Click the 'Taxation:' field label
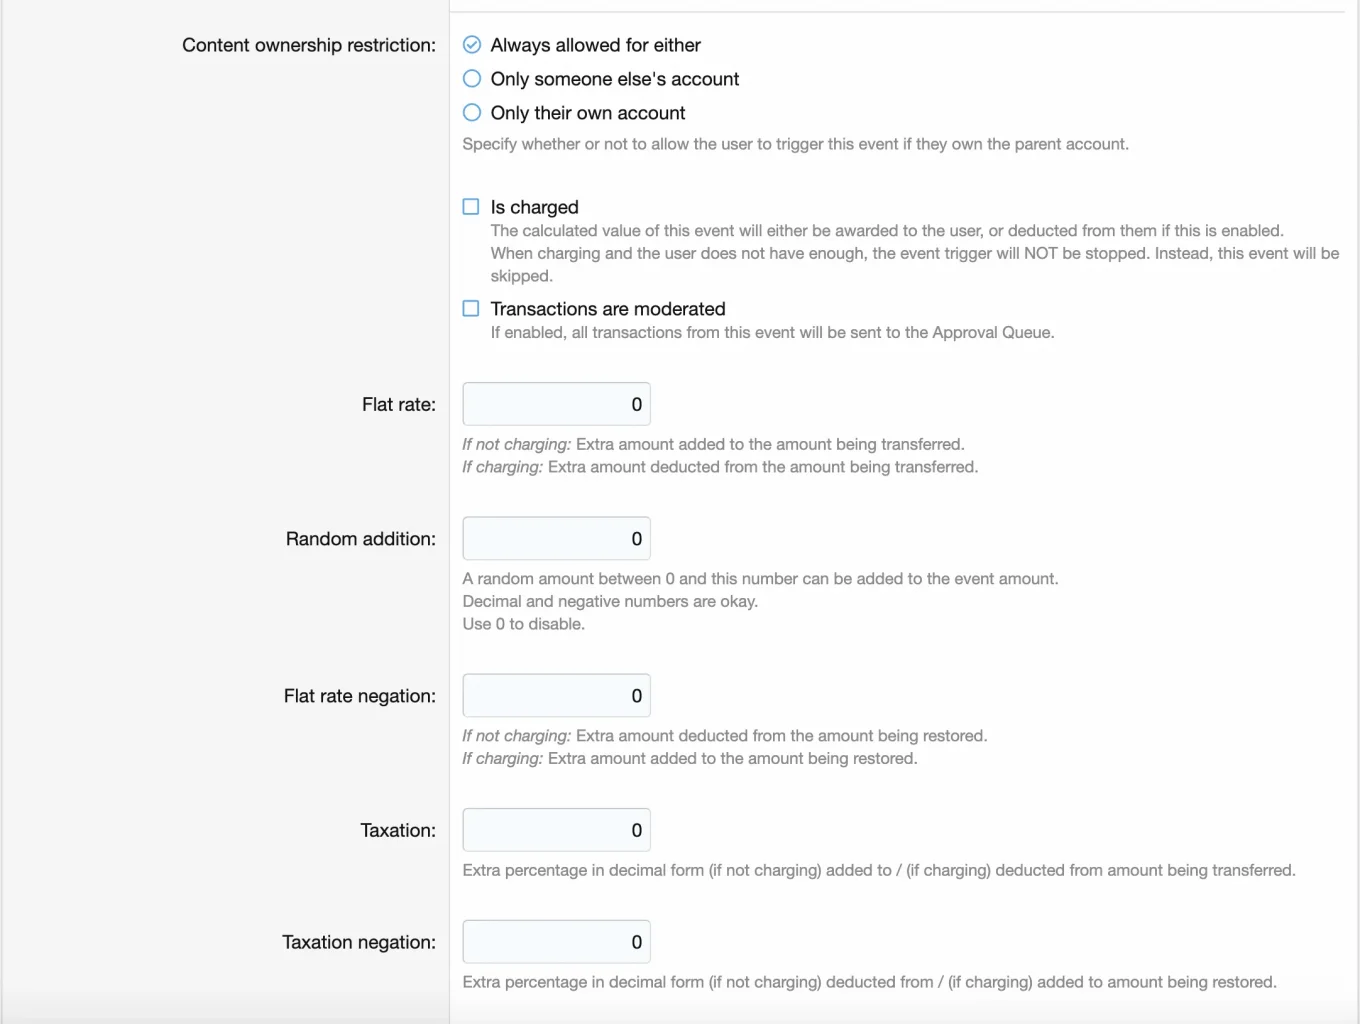 (398, 830)
